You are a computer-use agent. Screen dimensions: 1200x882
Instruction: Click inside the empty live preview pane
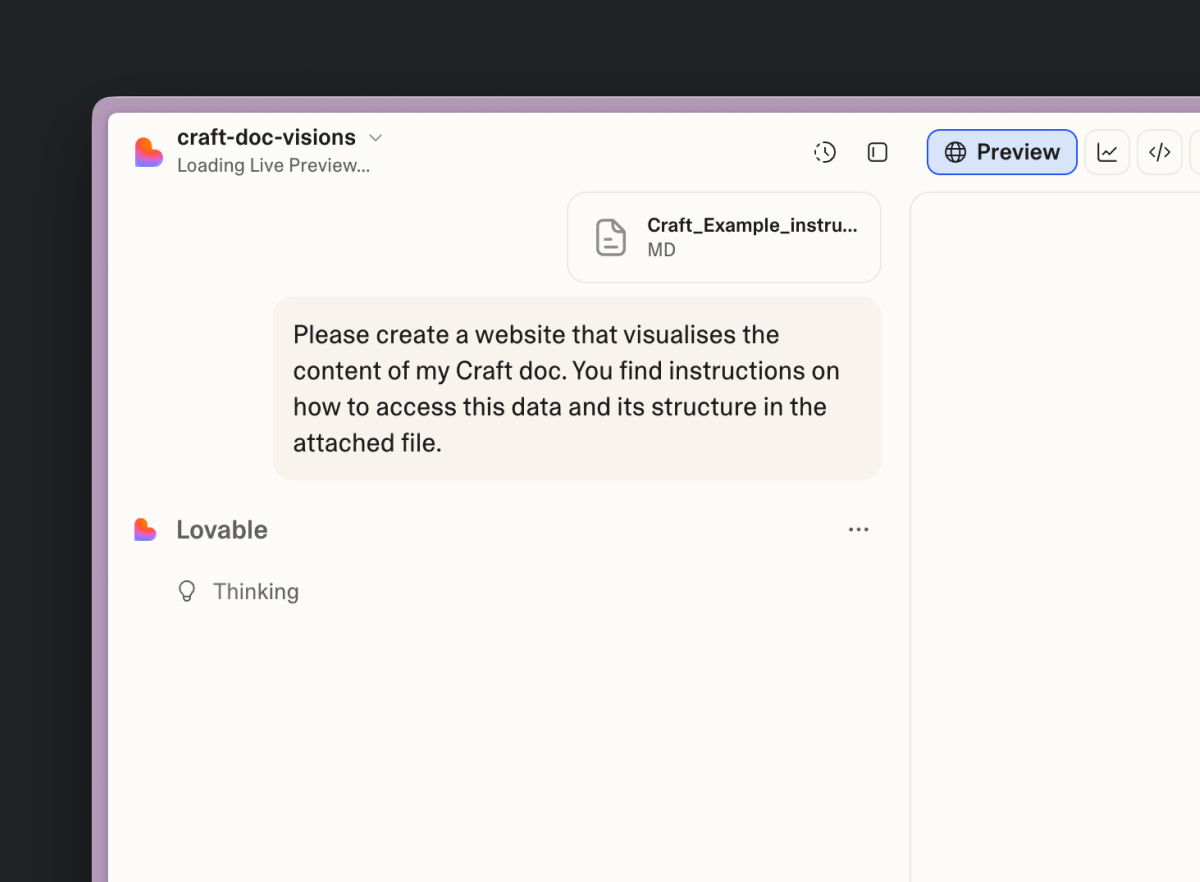[1055, 530]
